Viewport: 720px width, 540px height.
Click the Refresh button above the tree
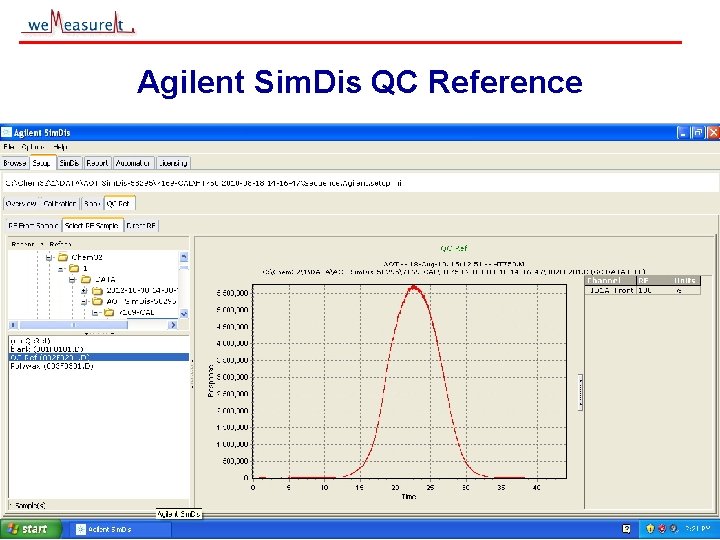pos(60,244)
